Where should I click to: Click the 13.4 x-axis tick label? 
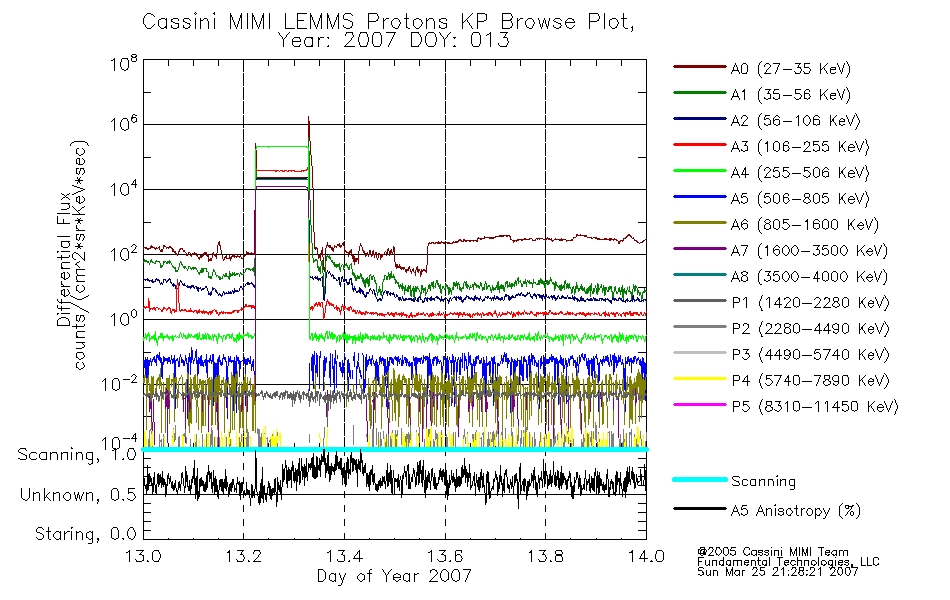344,556
